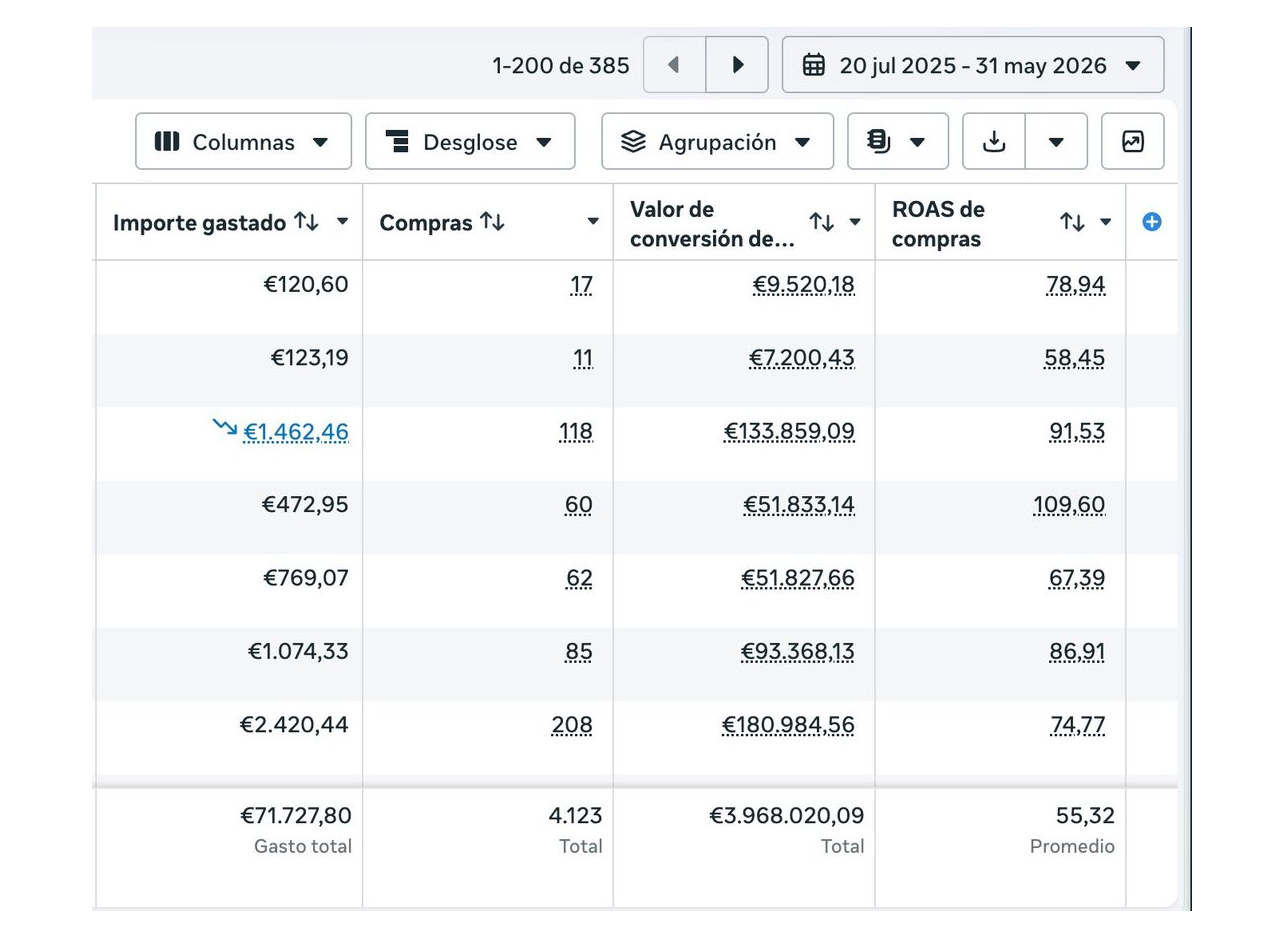Screen dimensions: 1285x938
Task: Click ROAS value 86,91
Action: coord(1078,652)
